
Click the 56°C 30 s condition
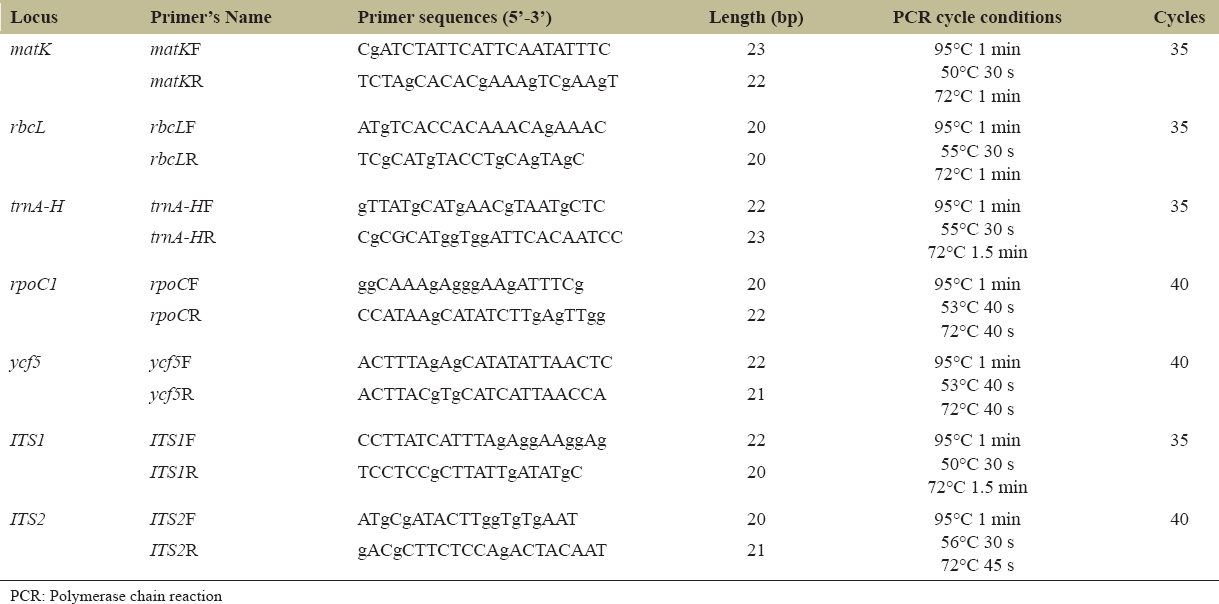977,542
